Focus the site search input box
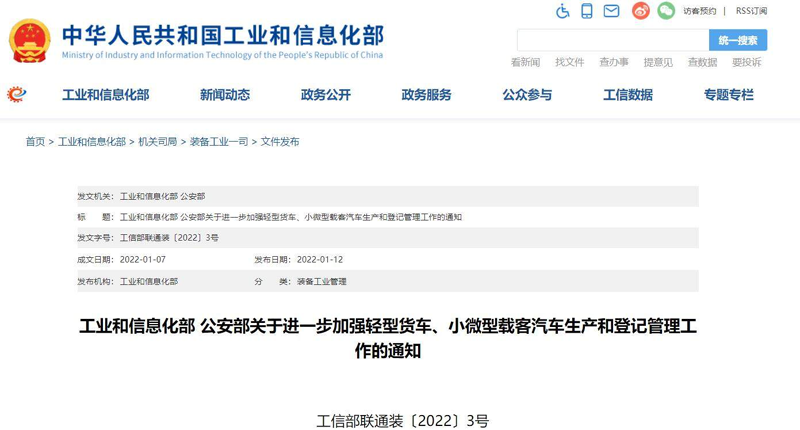Viewport: 800px width, 430px height. click(613, 40)
